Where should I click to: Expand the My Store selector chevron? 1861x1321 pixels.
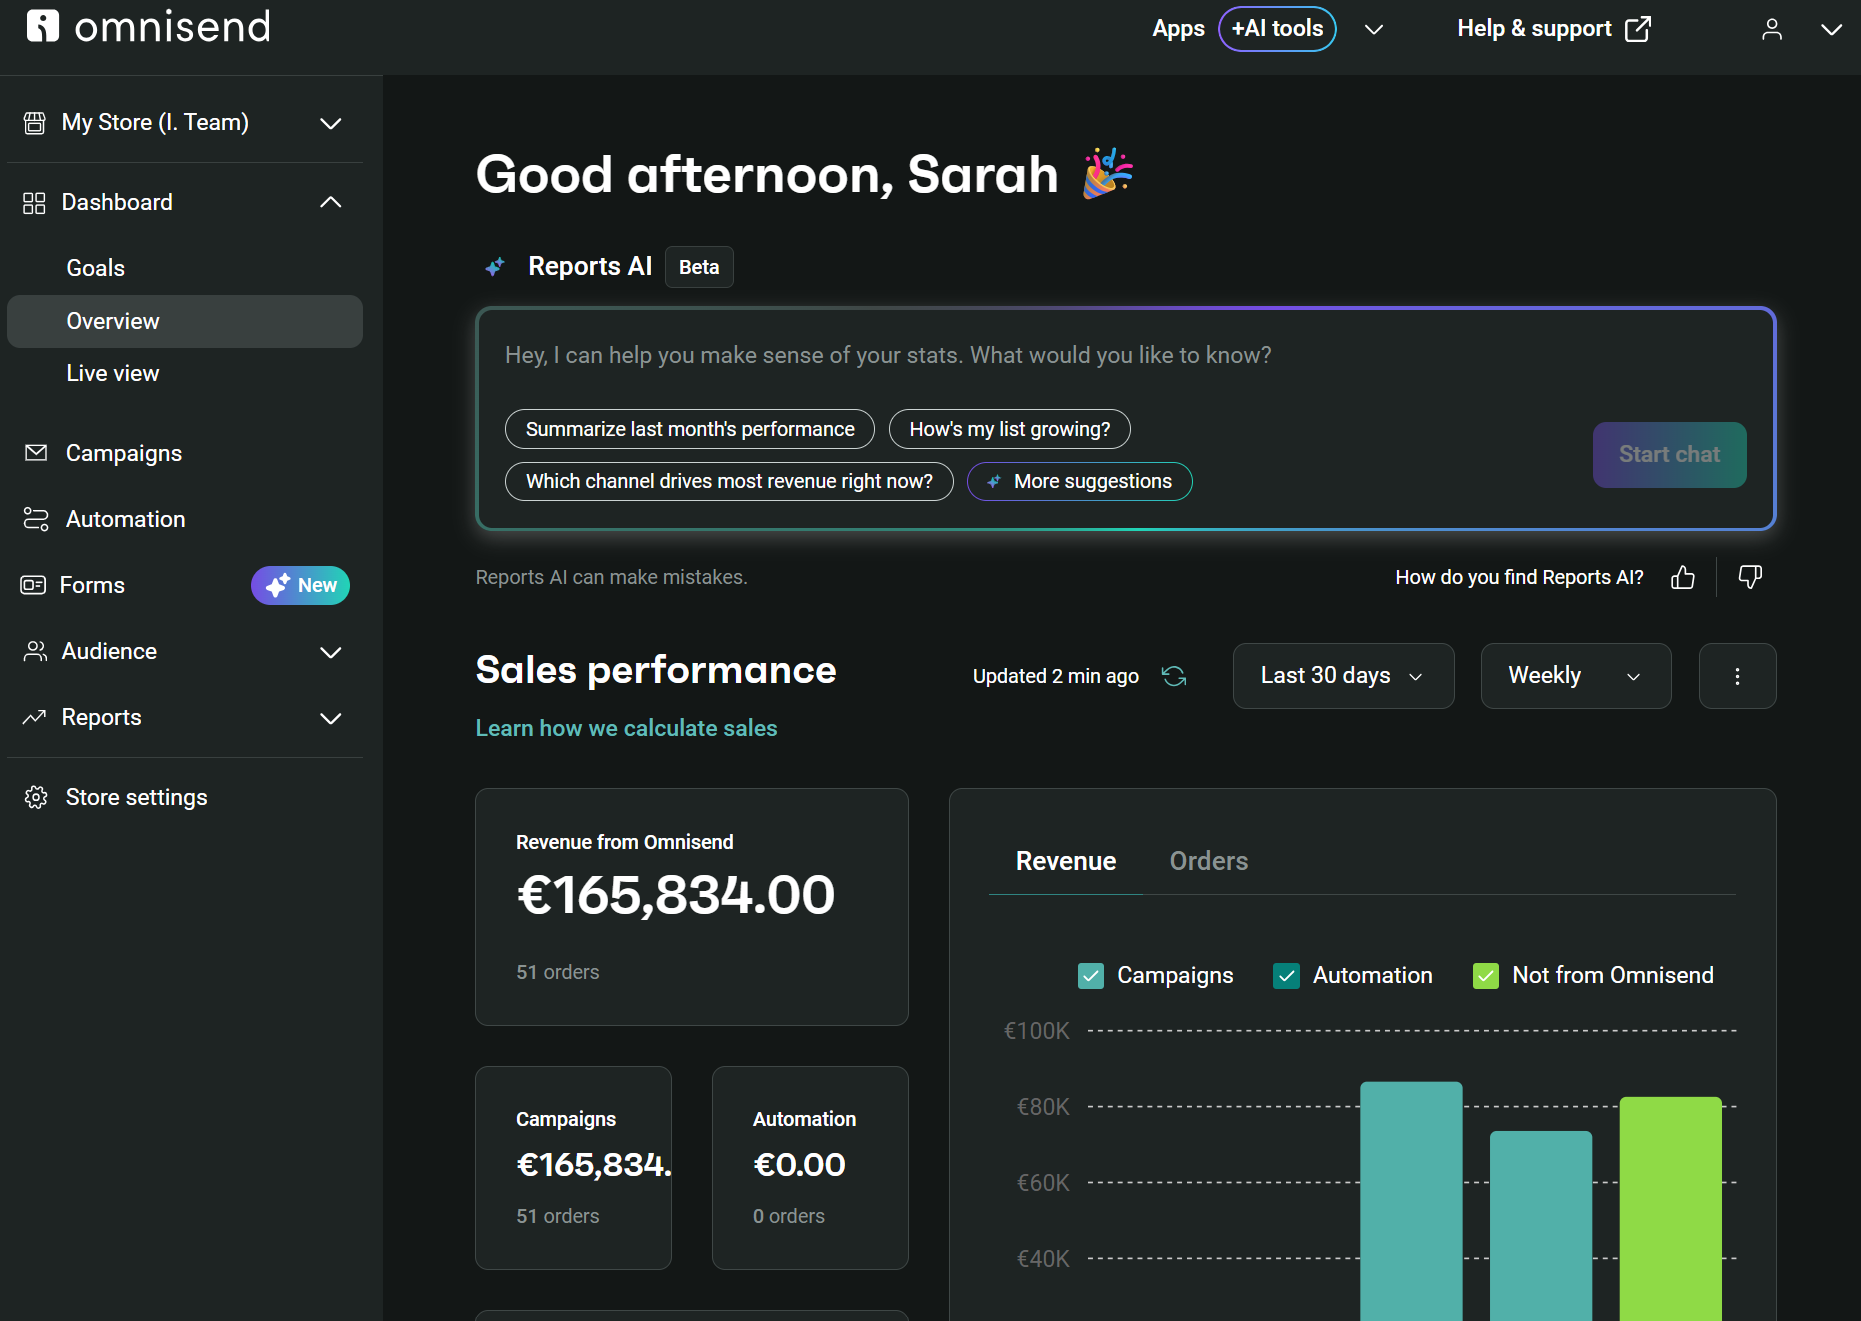[x=331, y=123]
